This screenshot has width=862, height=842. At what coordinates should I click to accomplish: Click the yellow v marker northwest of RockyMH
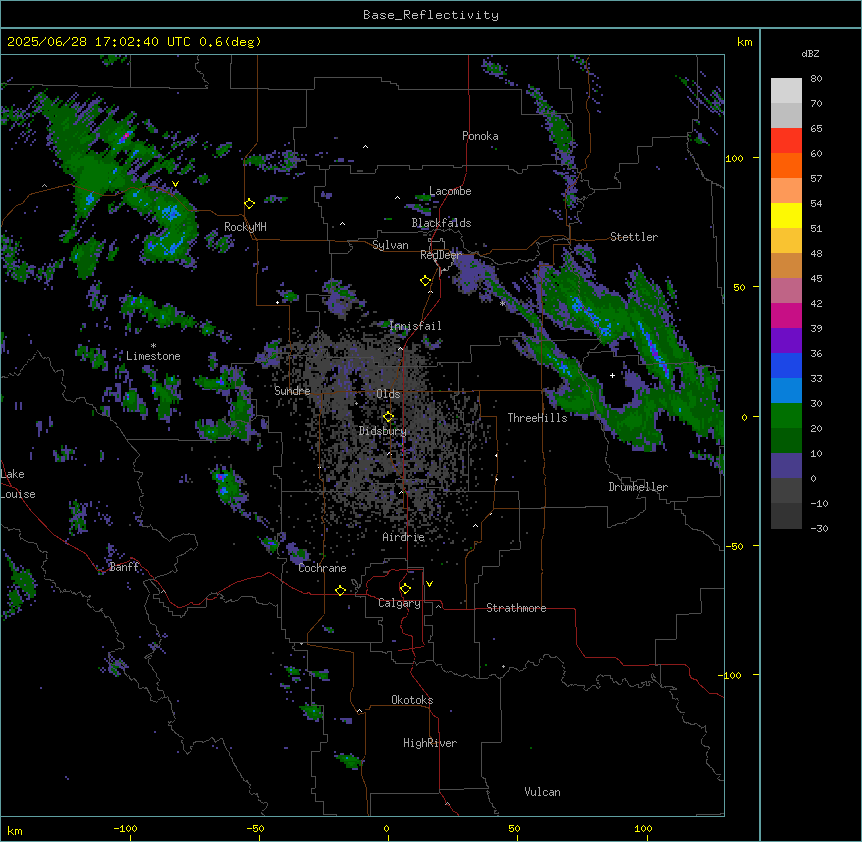(175, 184)
